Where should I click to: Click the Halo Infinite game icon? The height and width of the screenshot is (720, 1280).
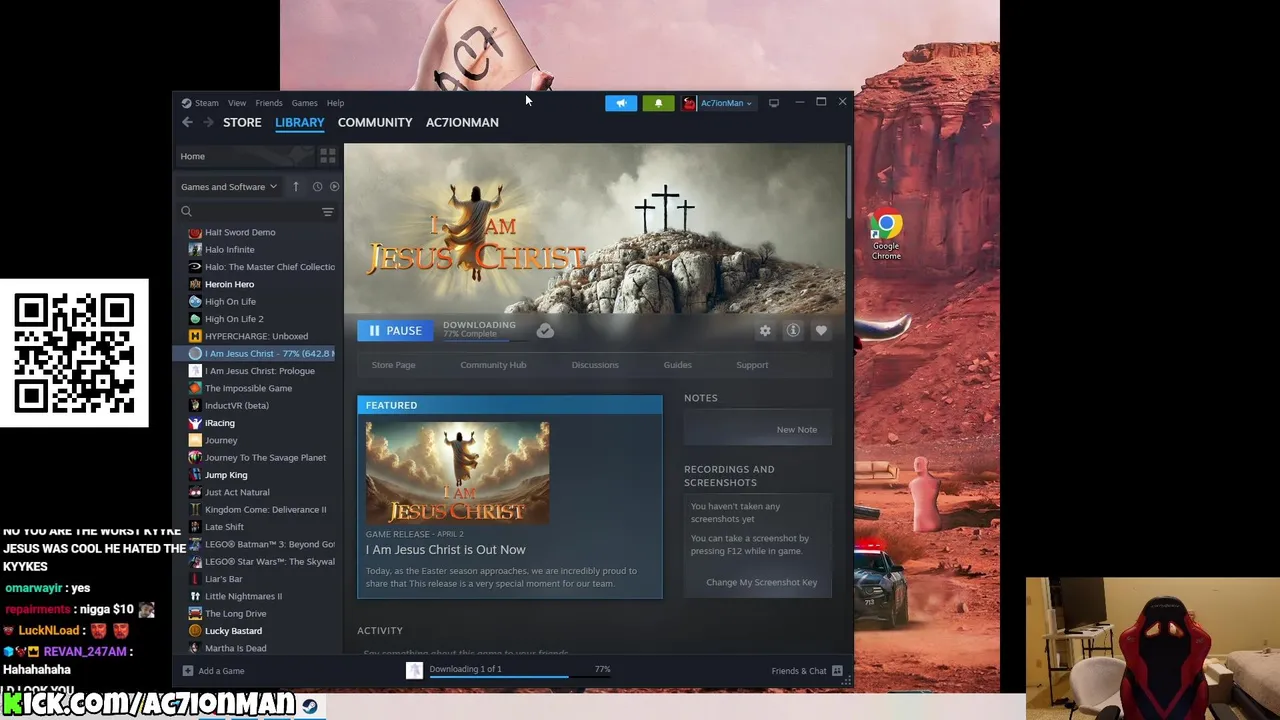[195, 250]
